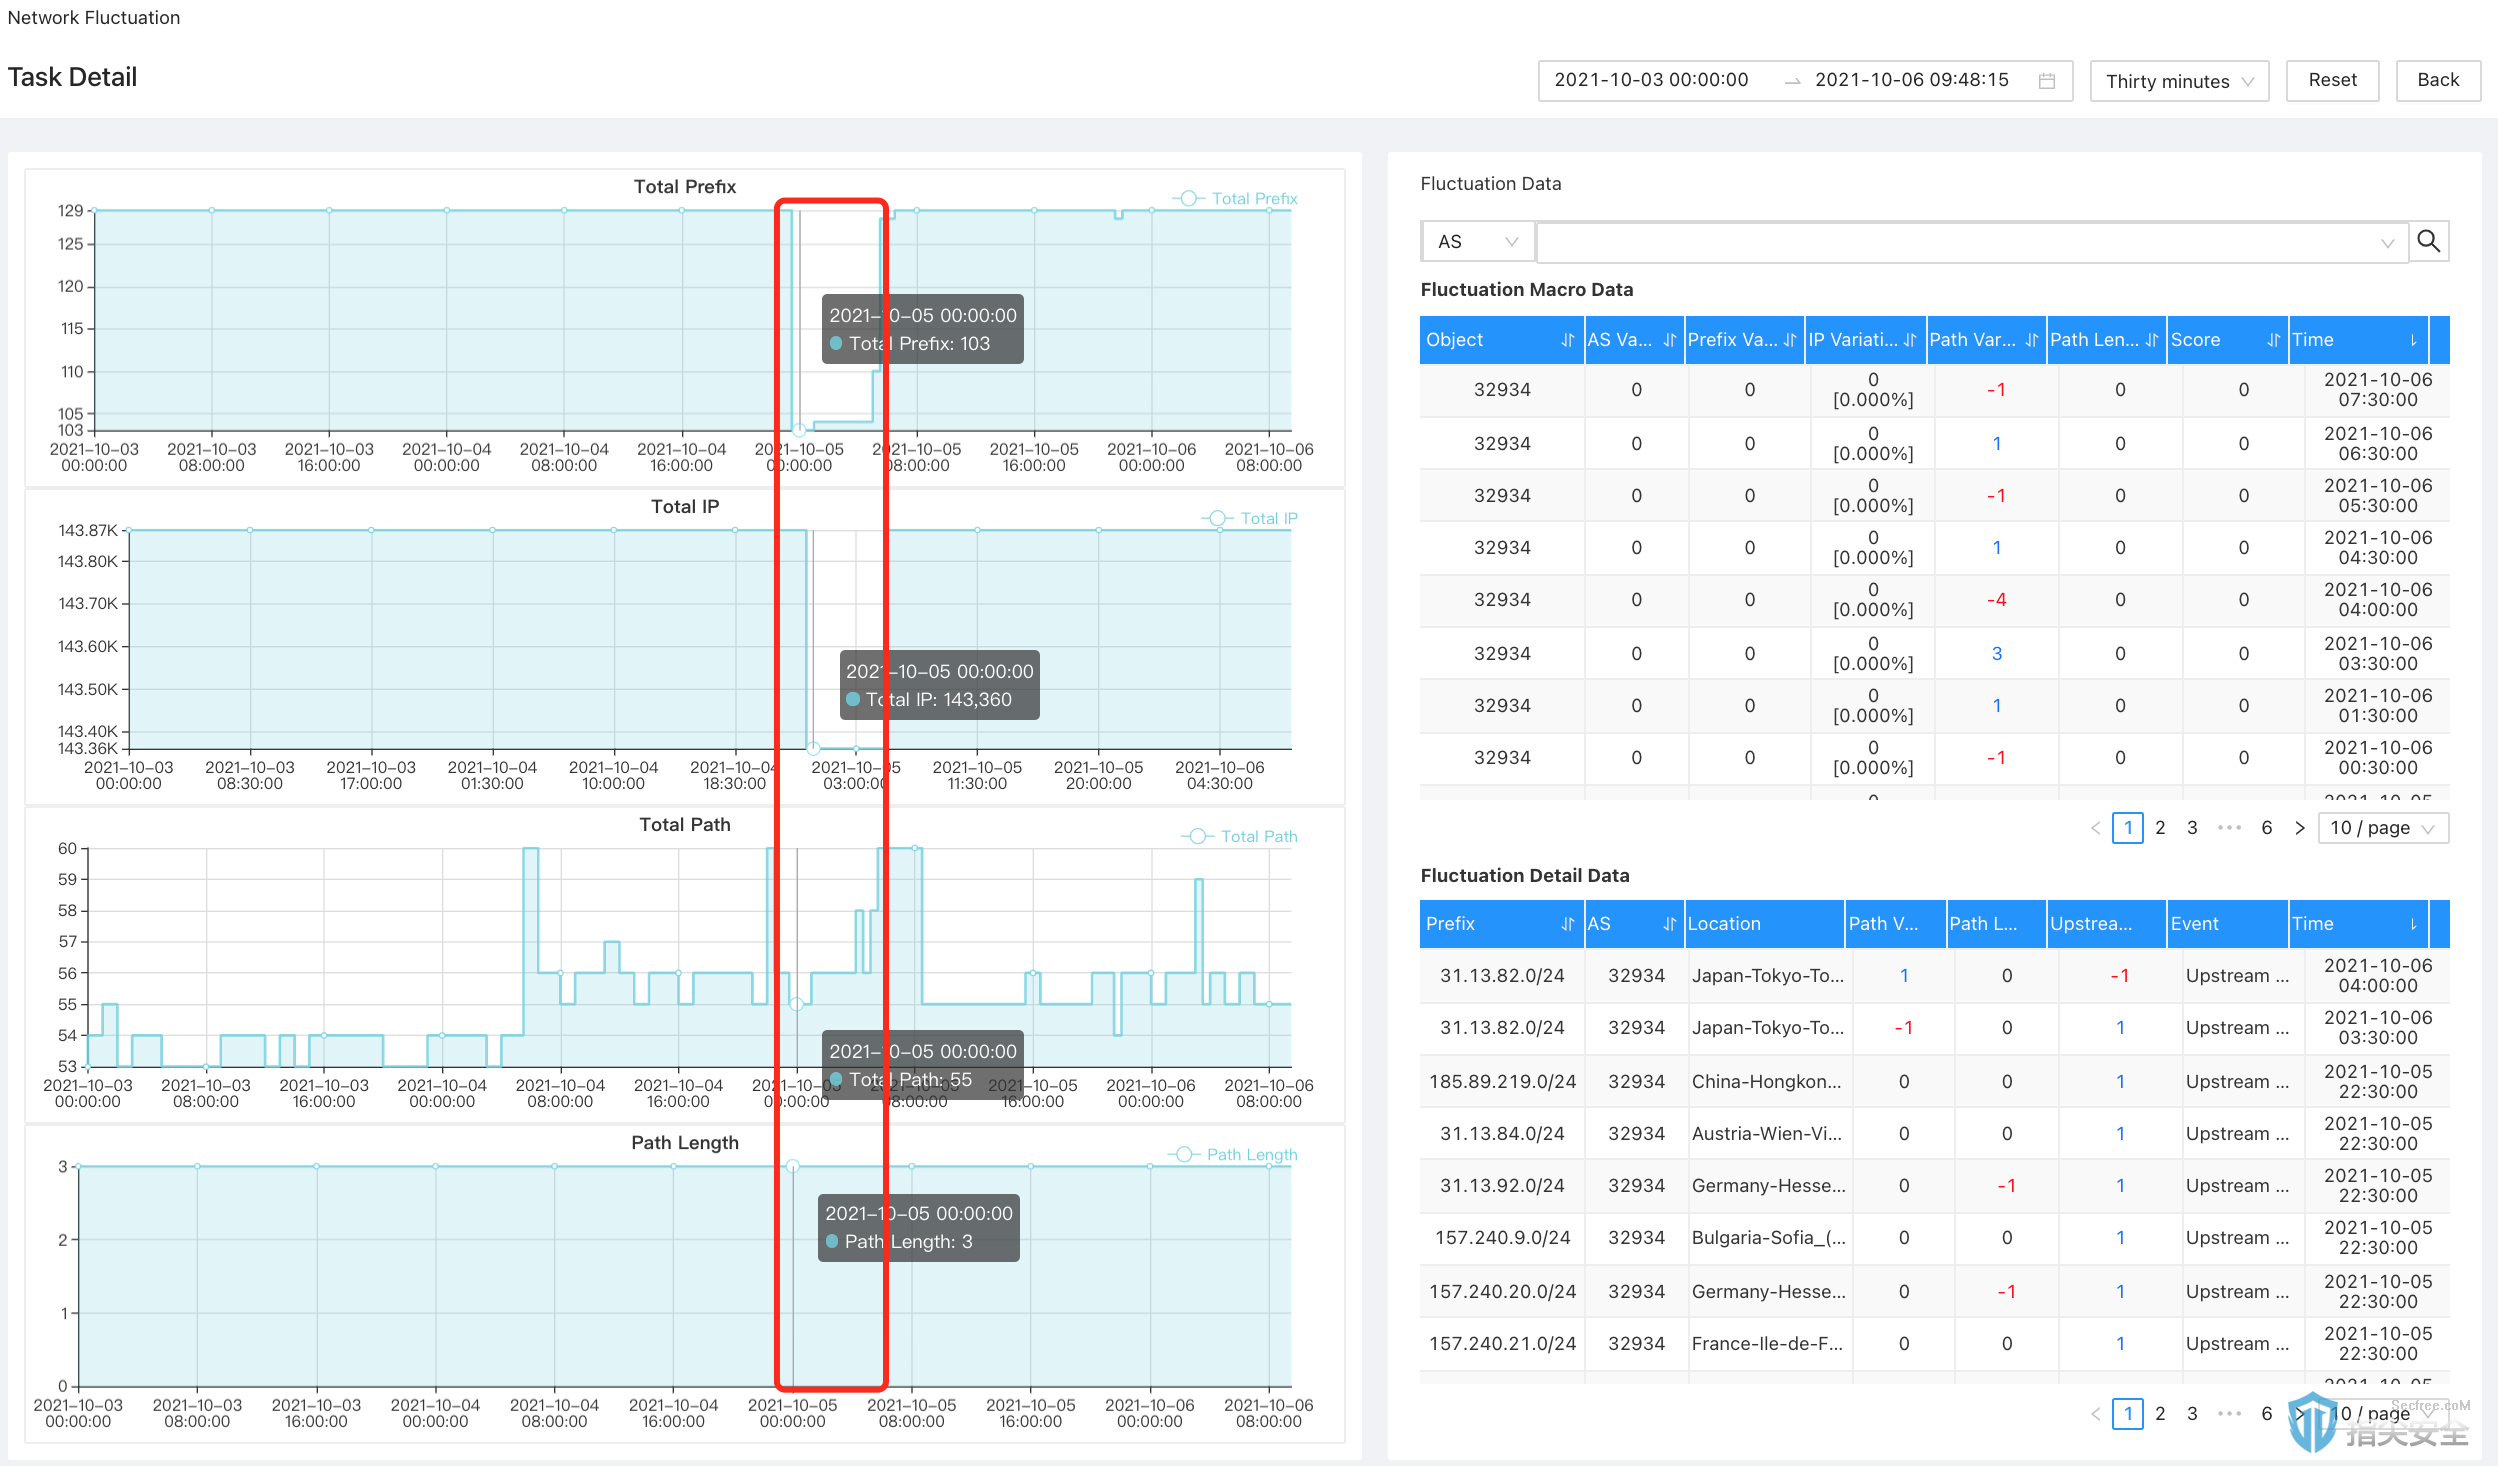
Task: Click macro row time 2021-10-06 07:30:00
Action: [2377, 390]
